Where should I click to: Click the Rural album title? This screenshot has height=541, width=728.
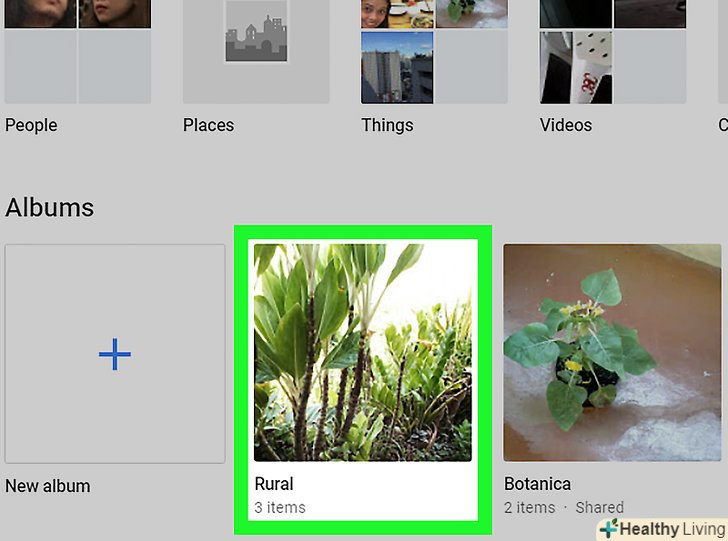coord(274,484)
